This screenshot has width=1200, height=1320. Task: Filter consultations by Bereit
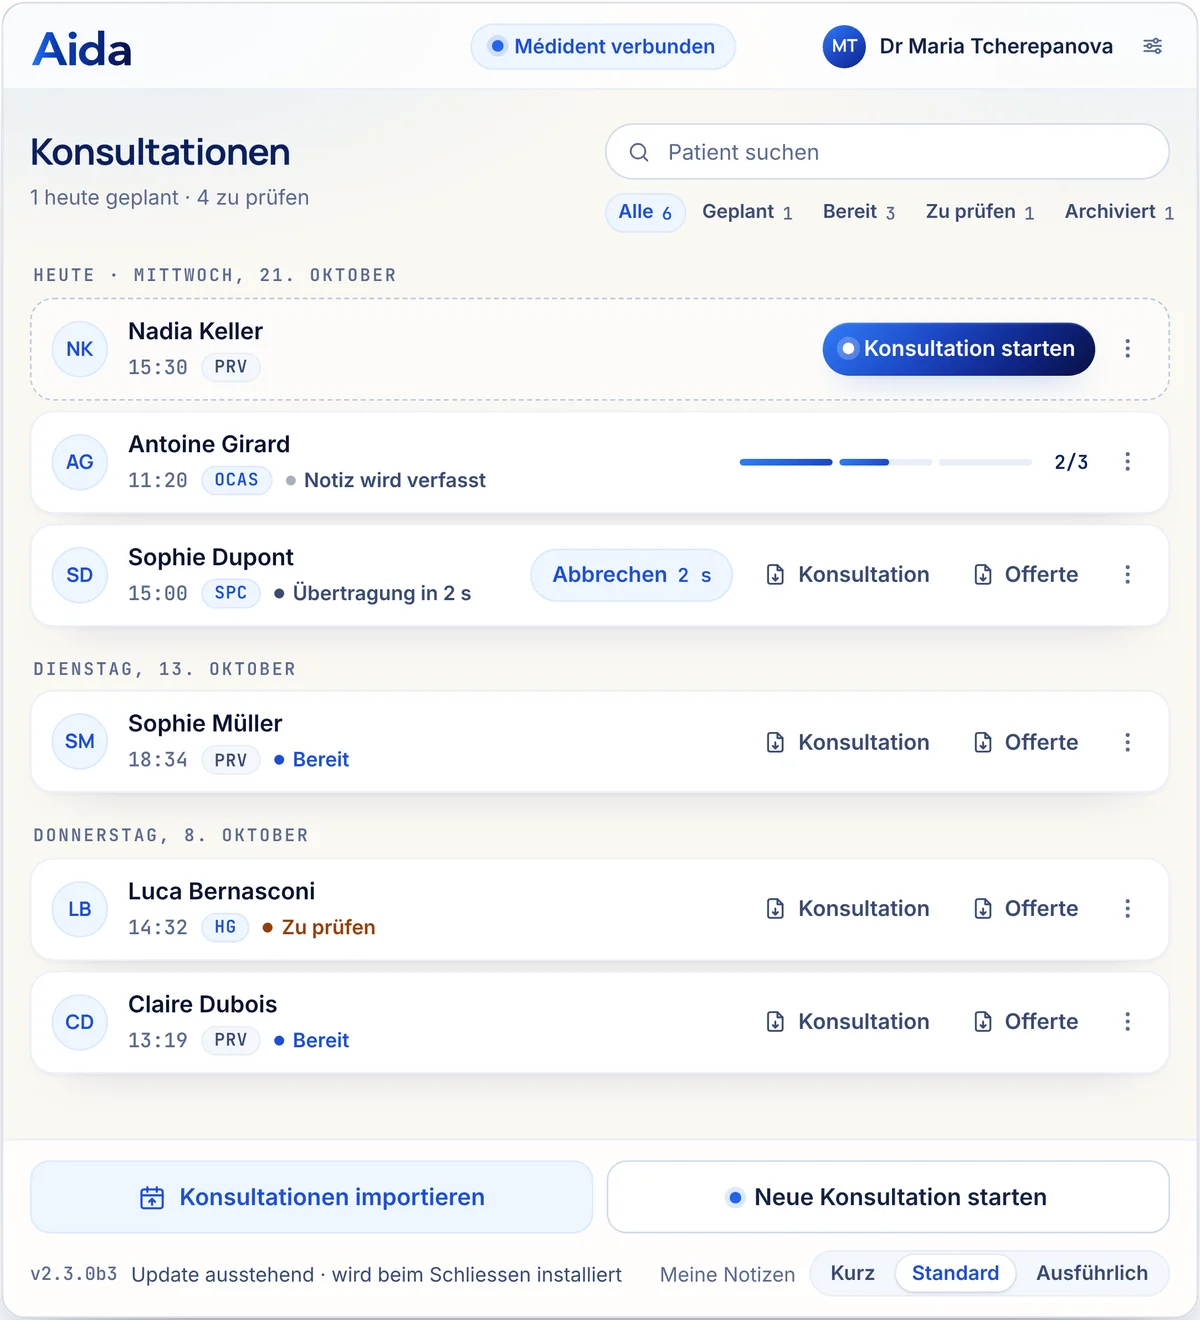click(x=859, y=212)
